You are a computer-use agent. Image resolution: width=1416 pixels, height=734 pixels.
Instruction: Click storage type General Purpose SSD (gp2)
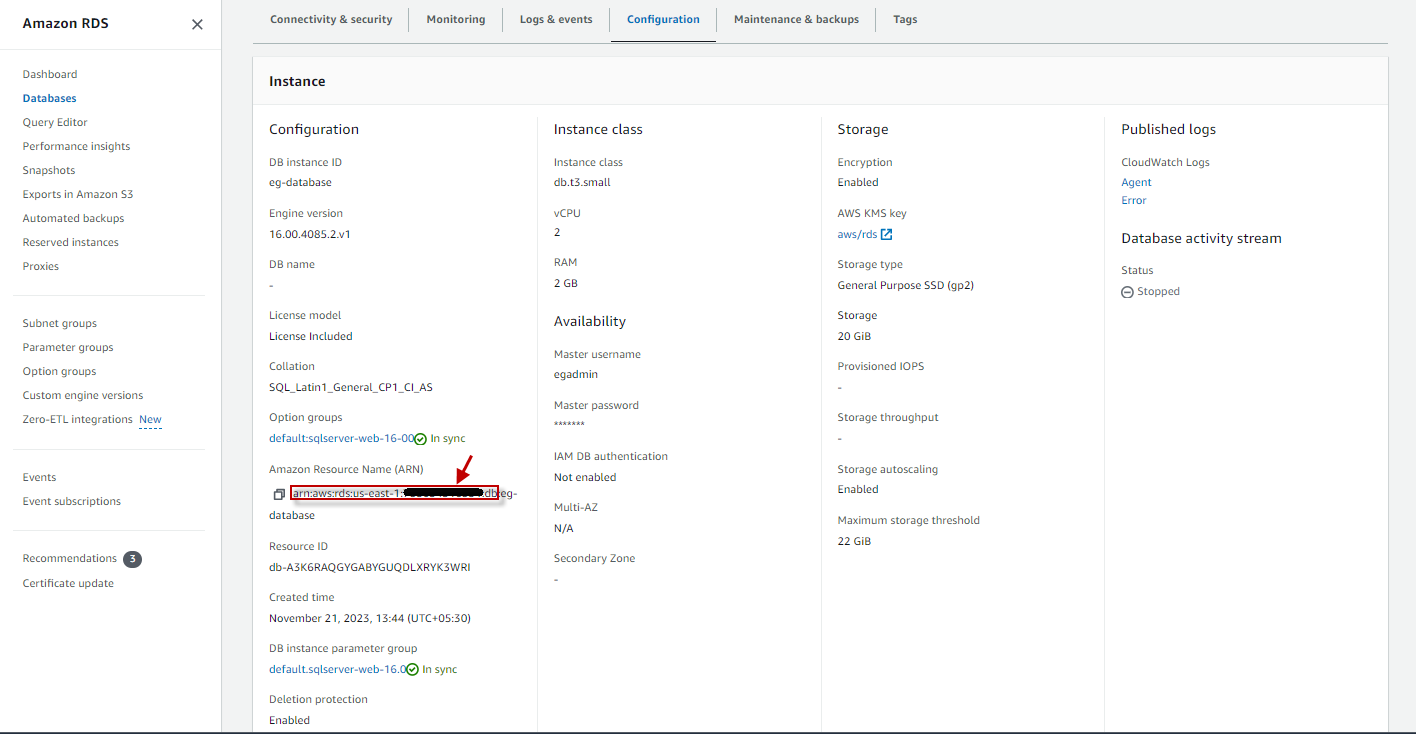tap(906, 285)
